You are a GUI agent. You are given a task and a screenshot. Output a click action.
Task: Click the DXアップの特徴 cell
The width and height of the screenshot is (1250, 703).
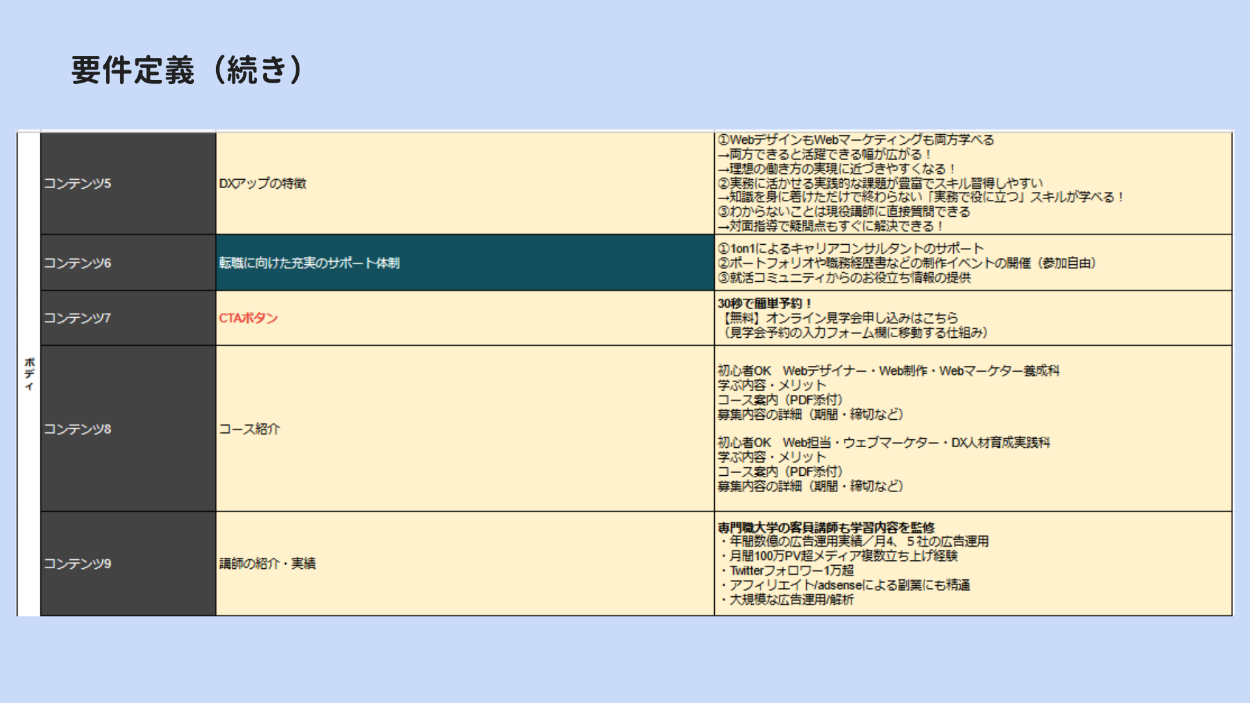tap(464, 183)
